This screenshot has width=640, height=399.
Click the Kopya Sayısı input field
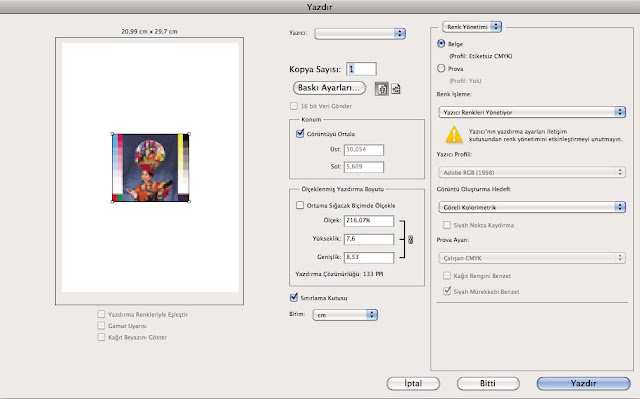361,69
